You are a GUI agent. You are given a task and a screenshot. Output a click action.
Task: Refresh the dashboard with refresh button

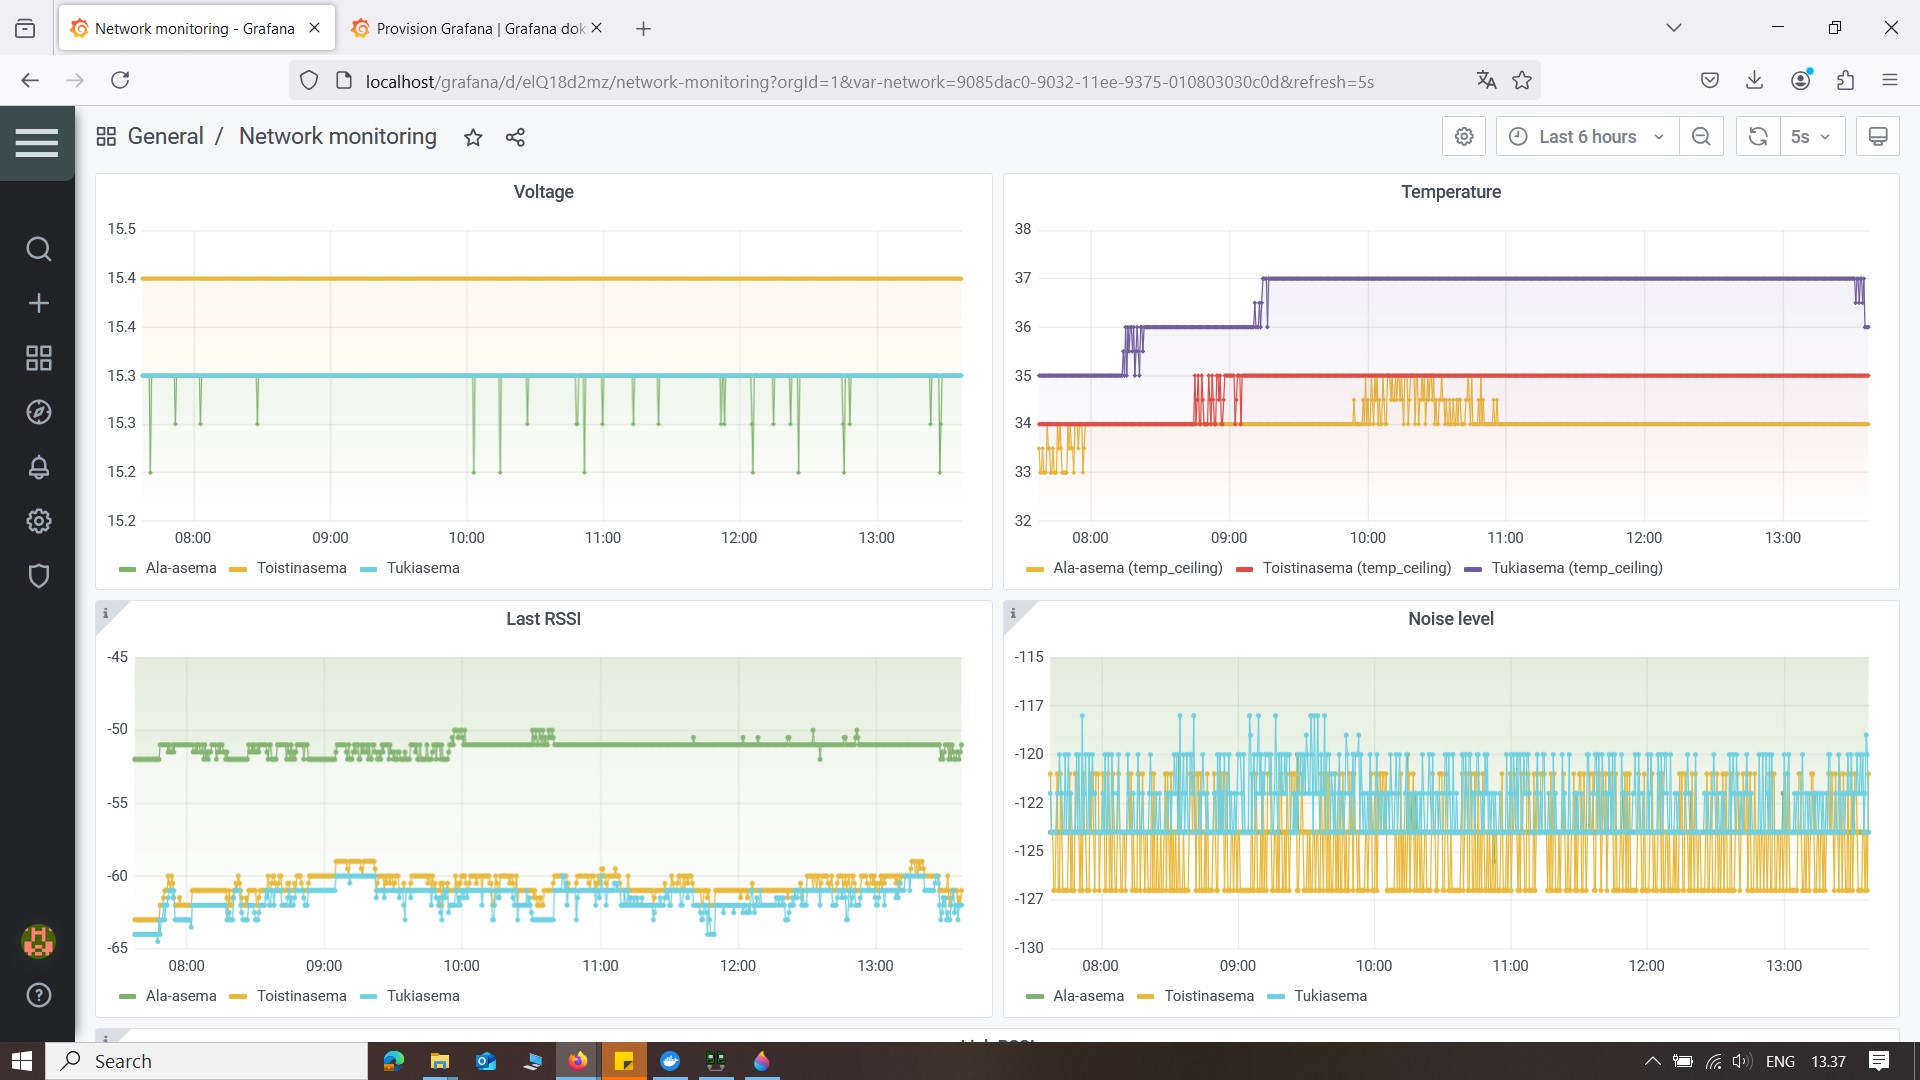click(x=1758, y=136)
